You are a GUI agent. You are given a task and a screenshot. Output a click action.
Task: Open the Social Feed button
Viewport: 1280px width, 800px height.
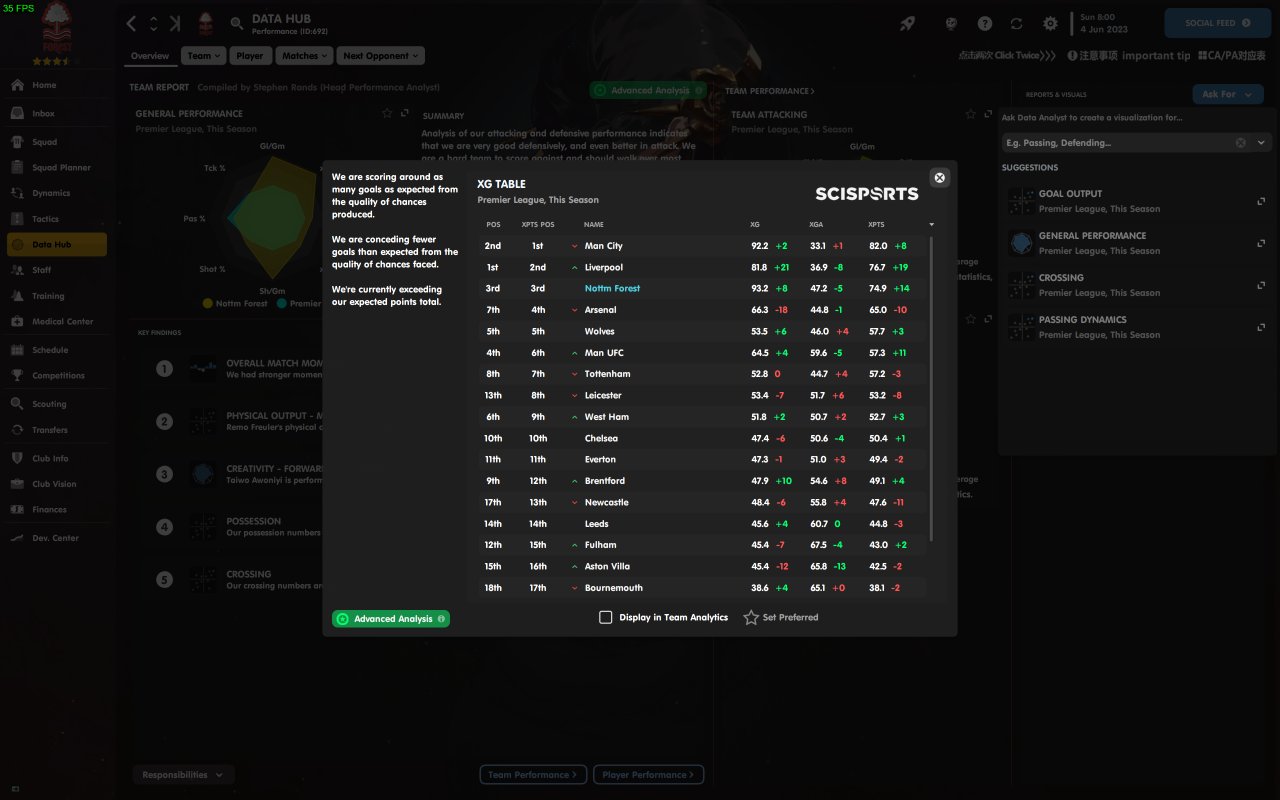[x=1218, y=23]
